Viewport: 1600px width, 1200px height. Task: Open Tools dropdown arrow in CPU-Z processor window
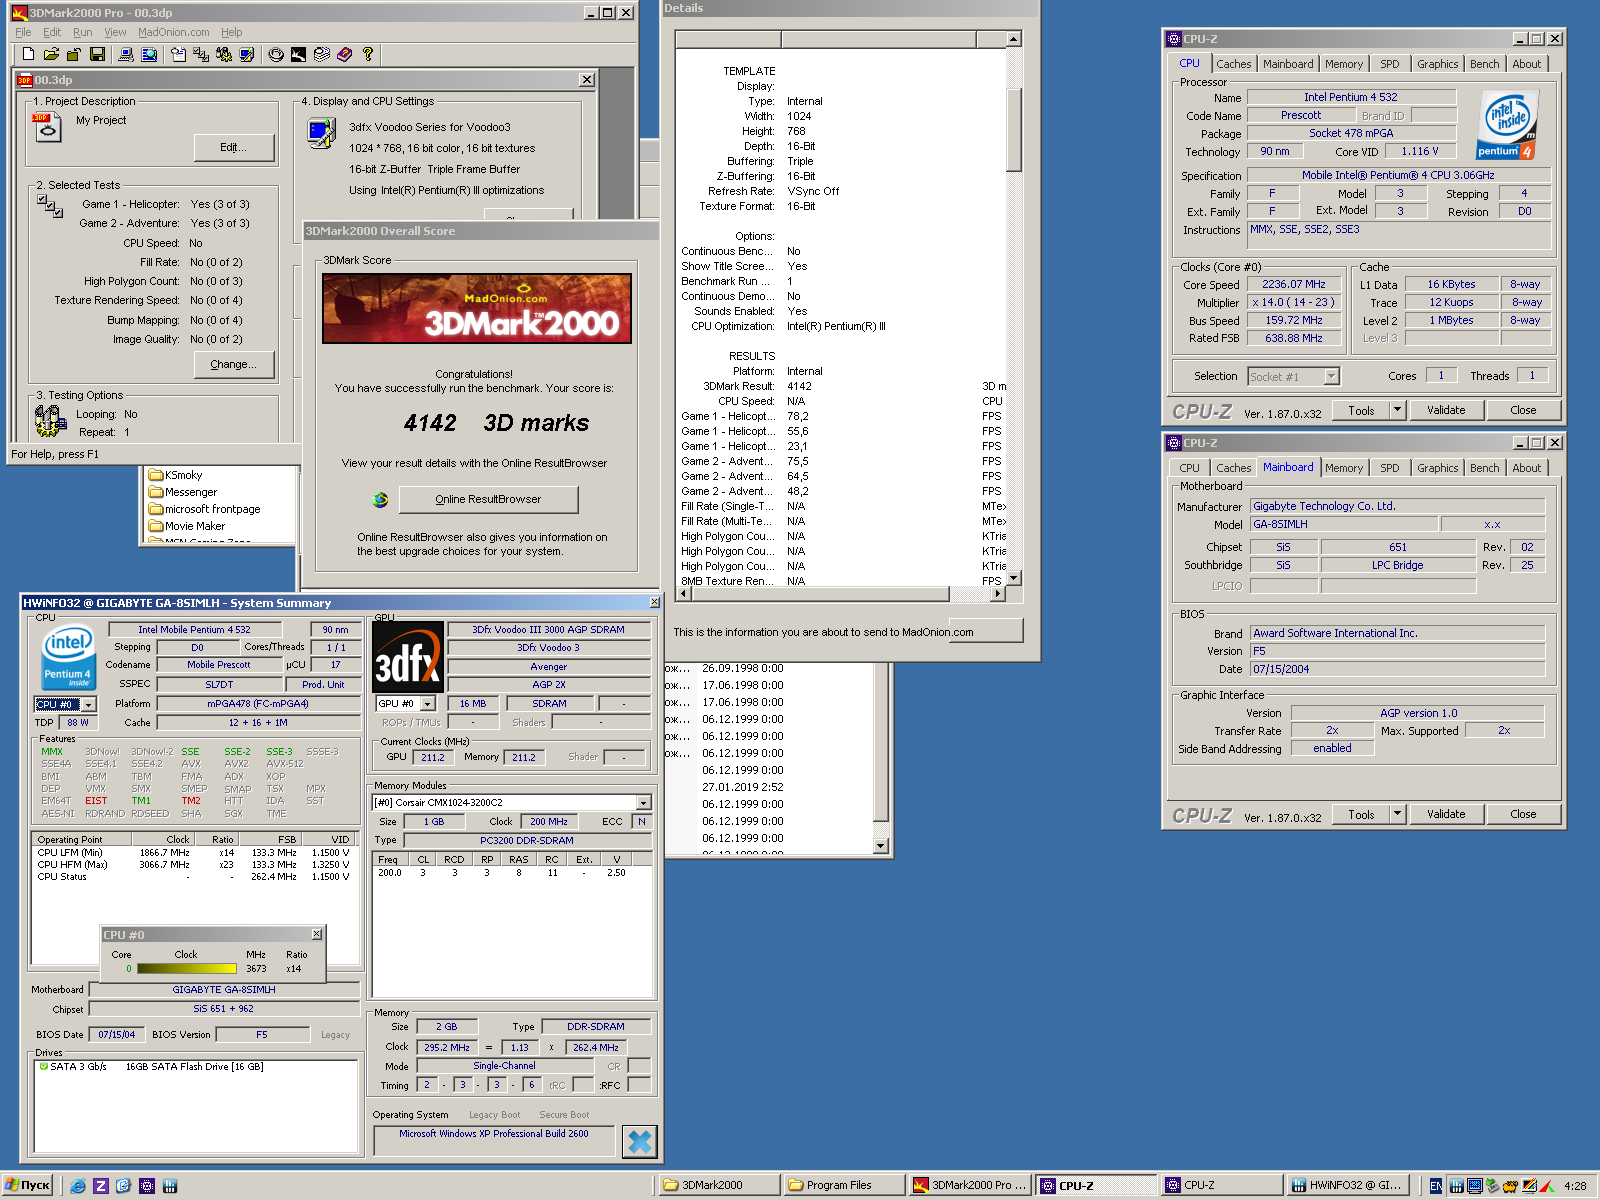coord(1398,410)
